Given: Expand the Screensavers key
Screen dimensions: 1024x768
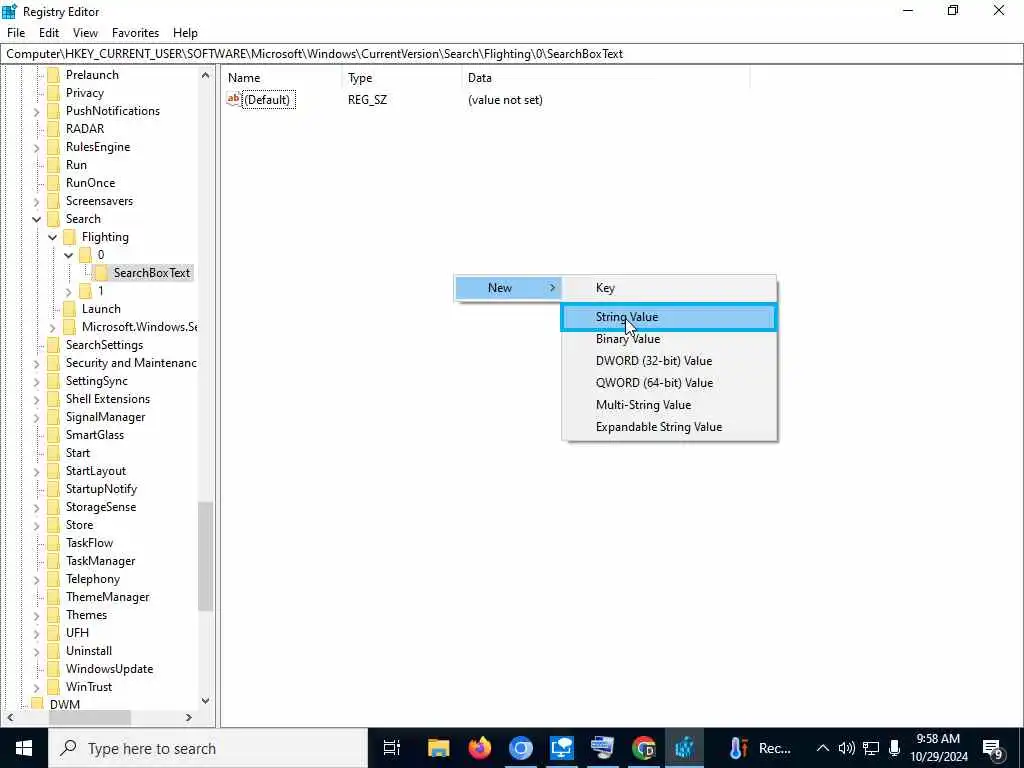Looking at the screenshot, I should 37,202.
